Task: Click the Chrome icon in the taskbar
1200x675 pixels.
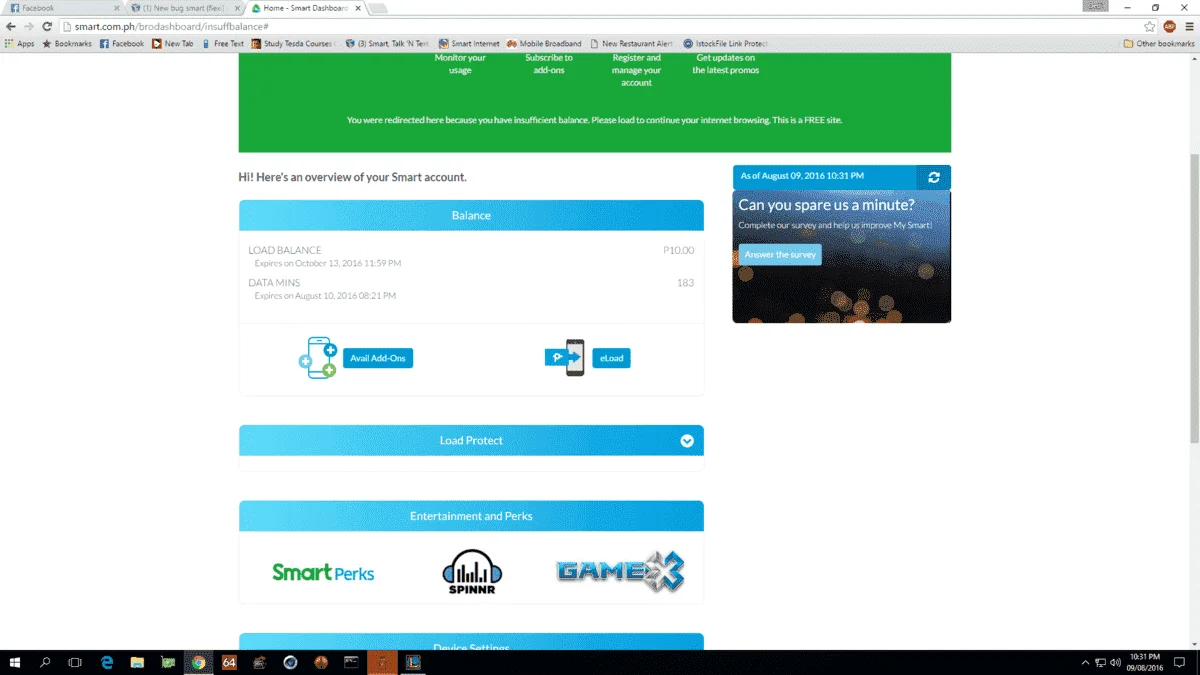Action: click(198, 662)
